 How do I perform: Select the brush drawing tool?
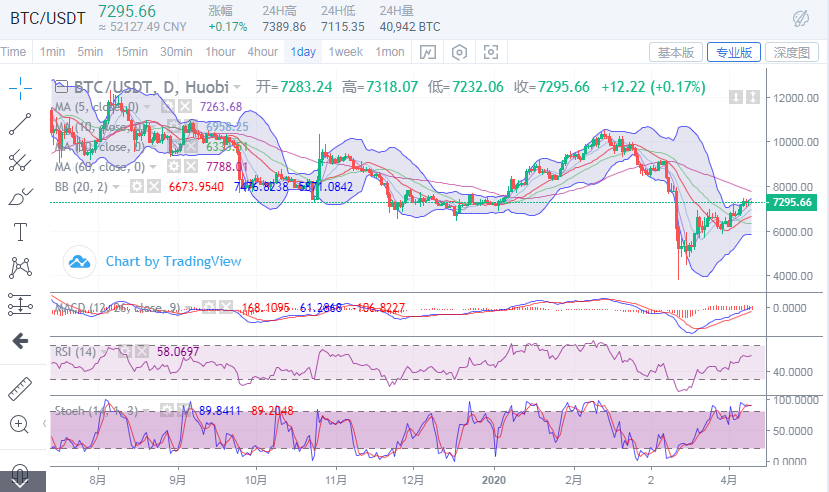pos(20,197)
